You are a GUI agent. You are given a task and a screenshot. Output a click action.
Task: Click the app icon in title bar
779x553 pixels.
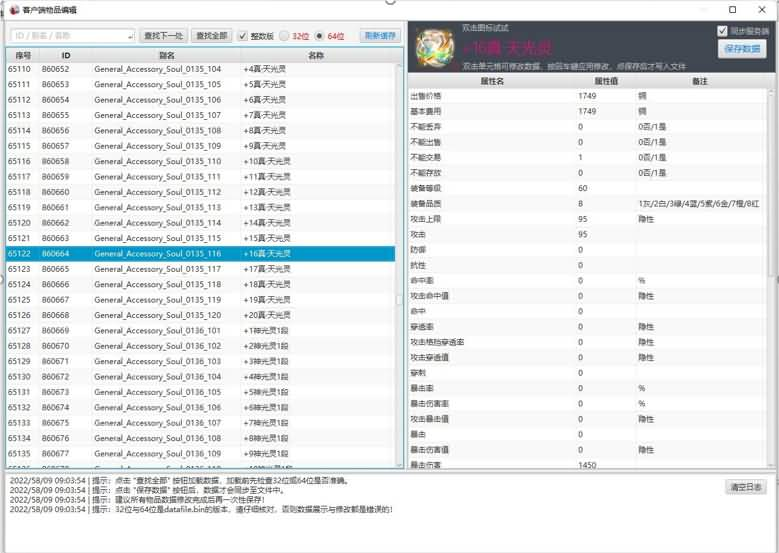click(x=12, y=9)
